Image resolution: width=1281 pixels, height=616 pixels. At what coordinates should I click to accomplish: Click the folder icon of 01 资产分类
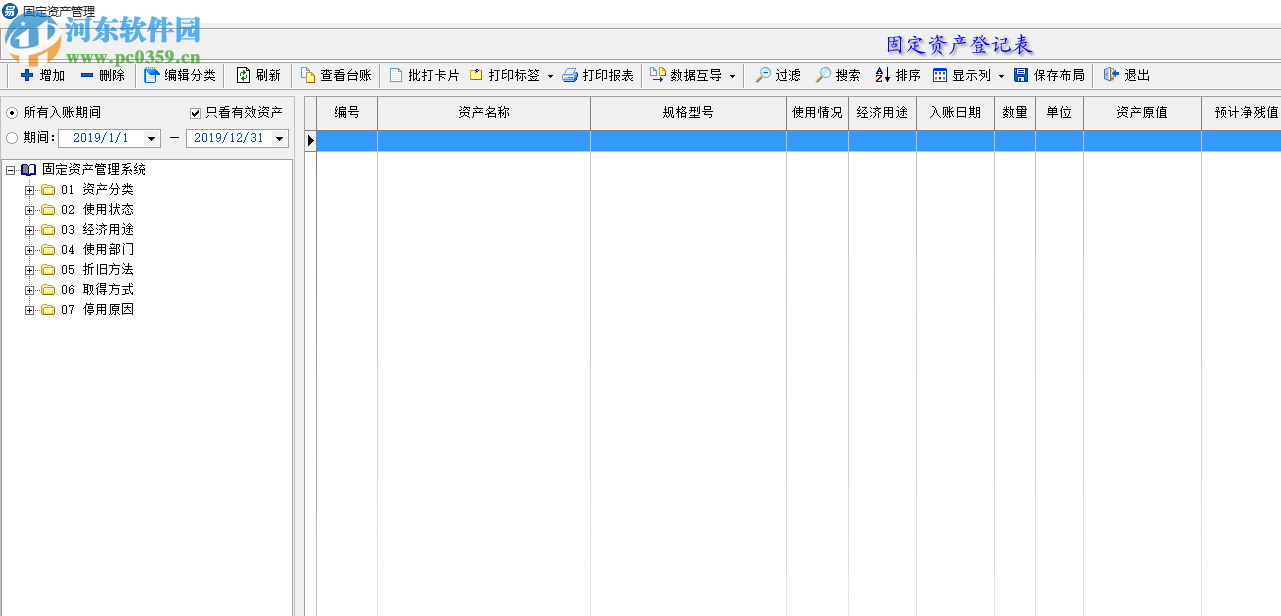pos(48,190)
